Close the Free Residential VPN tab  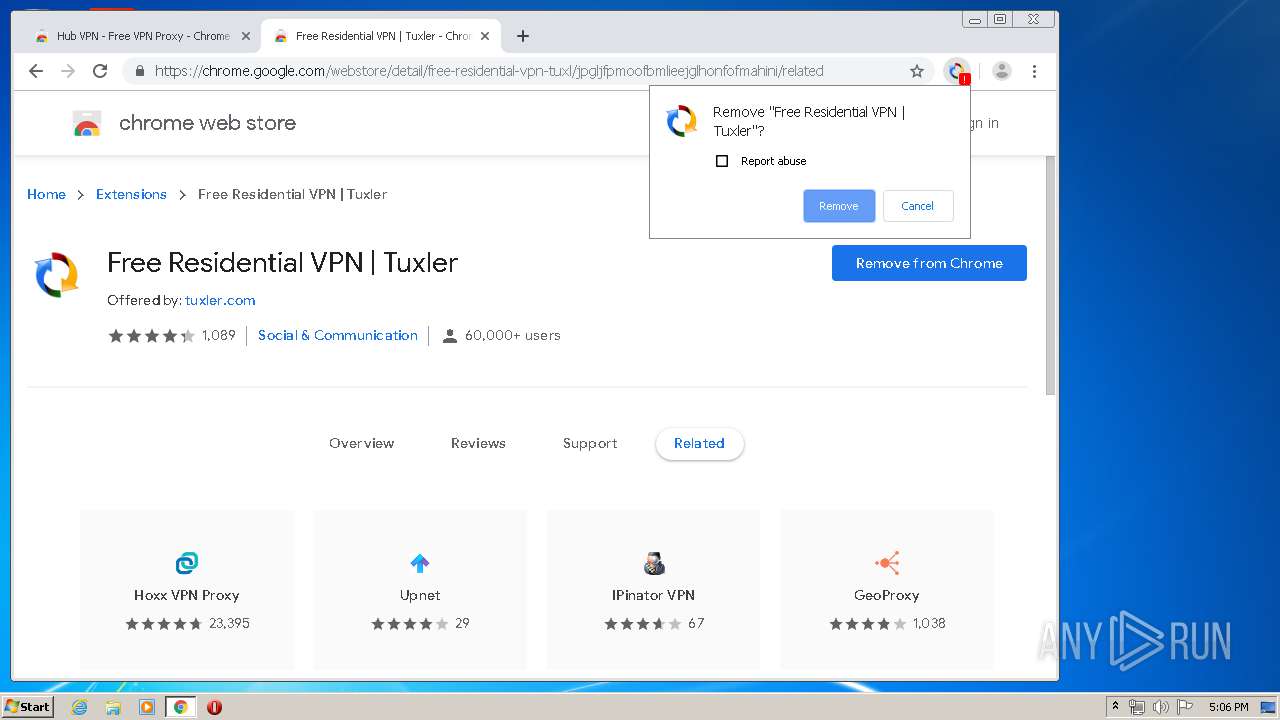pos(485,36)
